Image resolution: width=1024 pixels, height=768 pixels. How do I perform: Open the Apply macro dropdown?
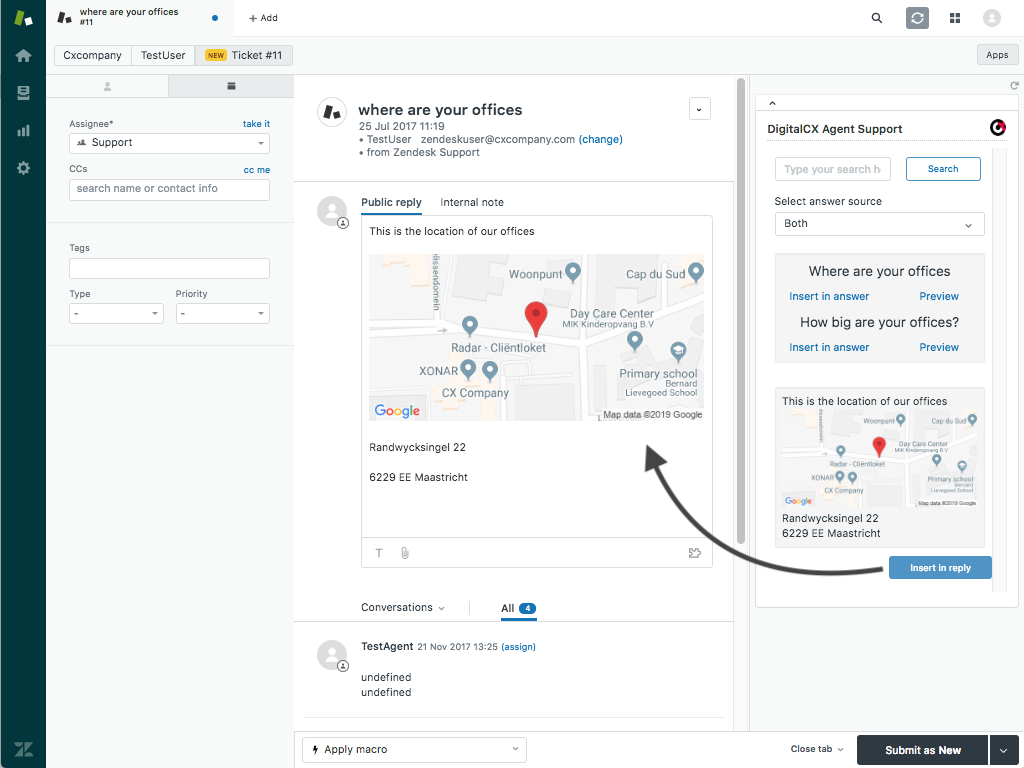click(x=414, y=749)
